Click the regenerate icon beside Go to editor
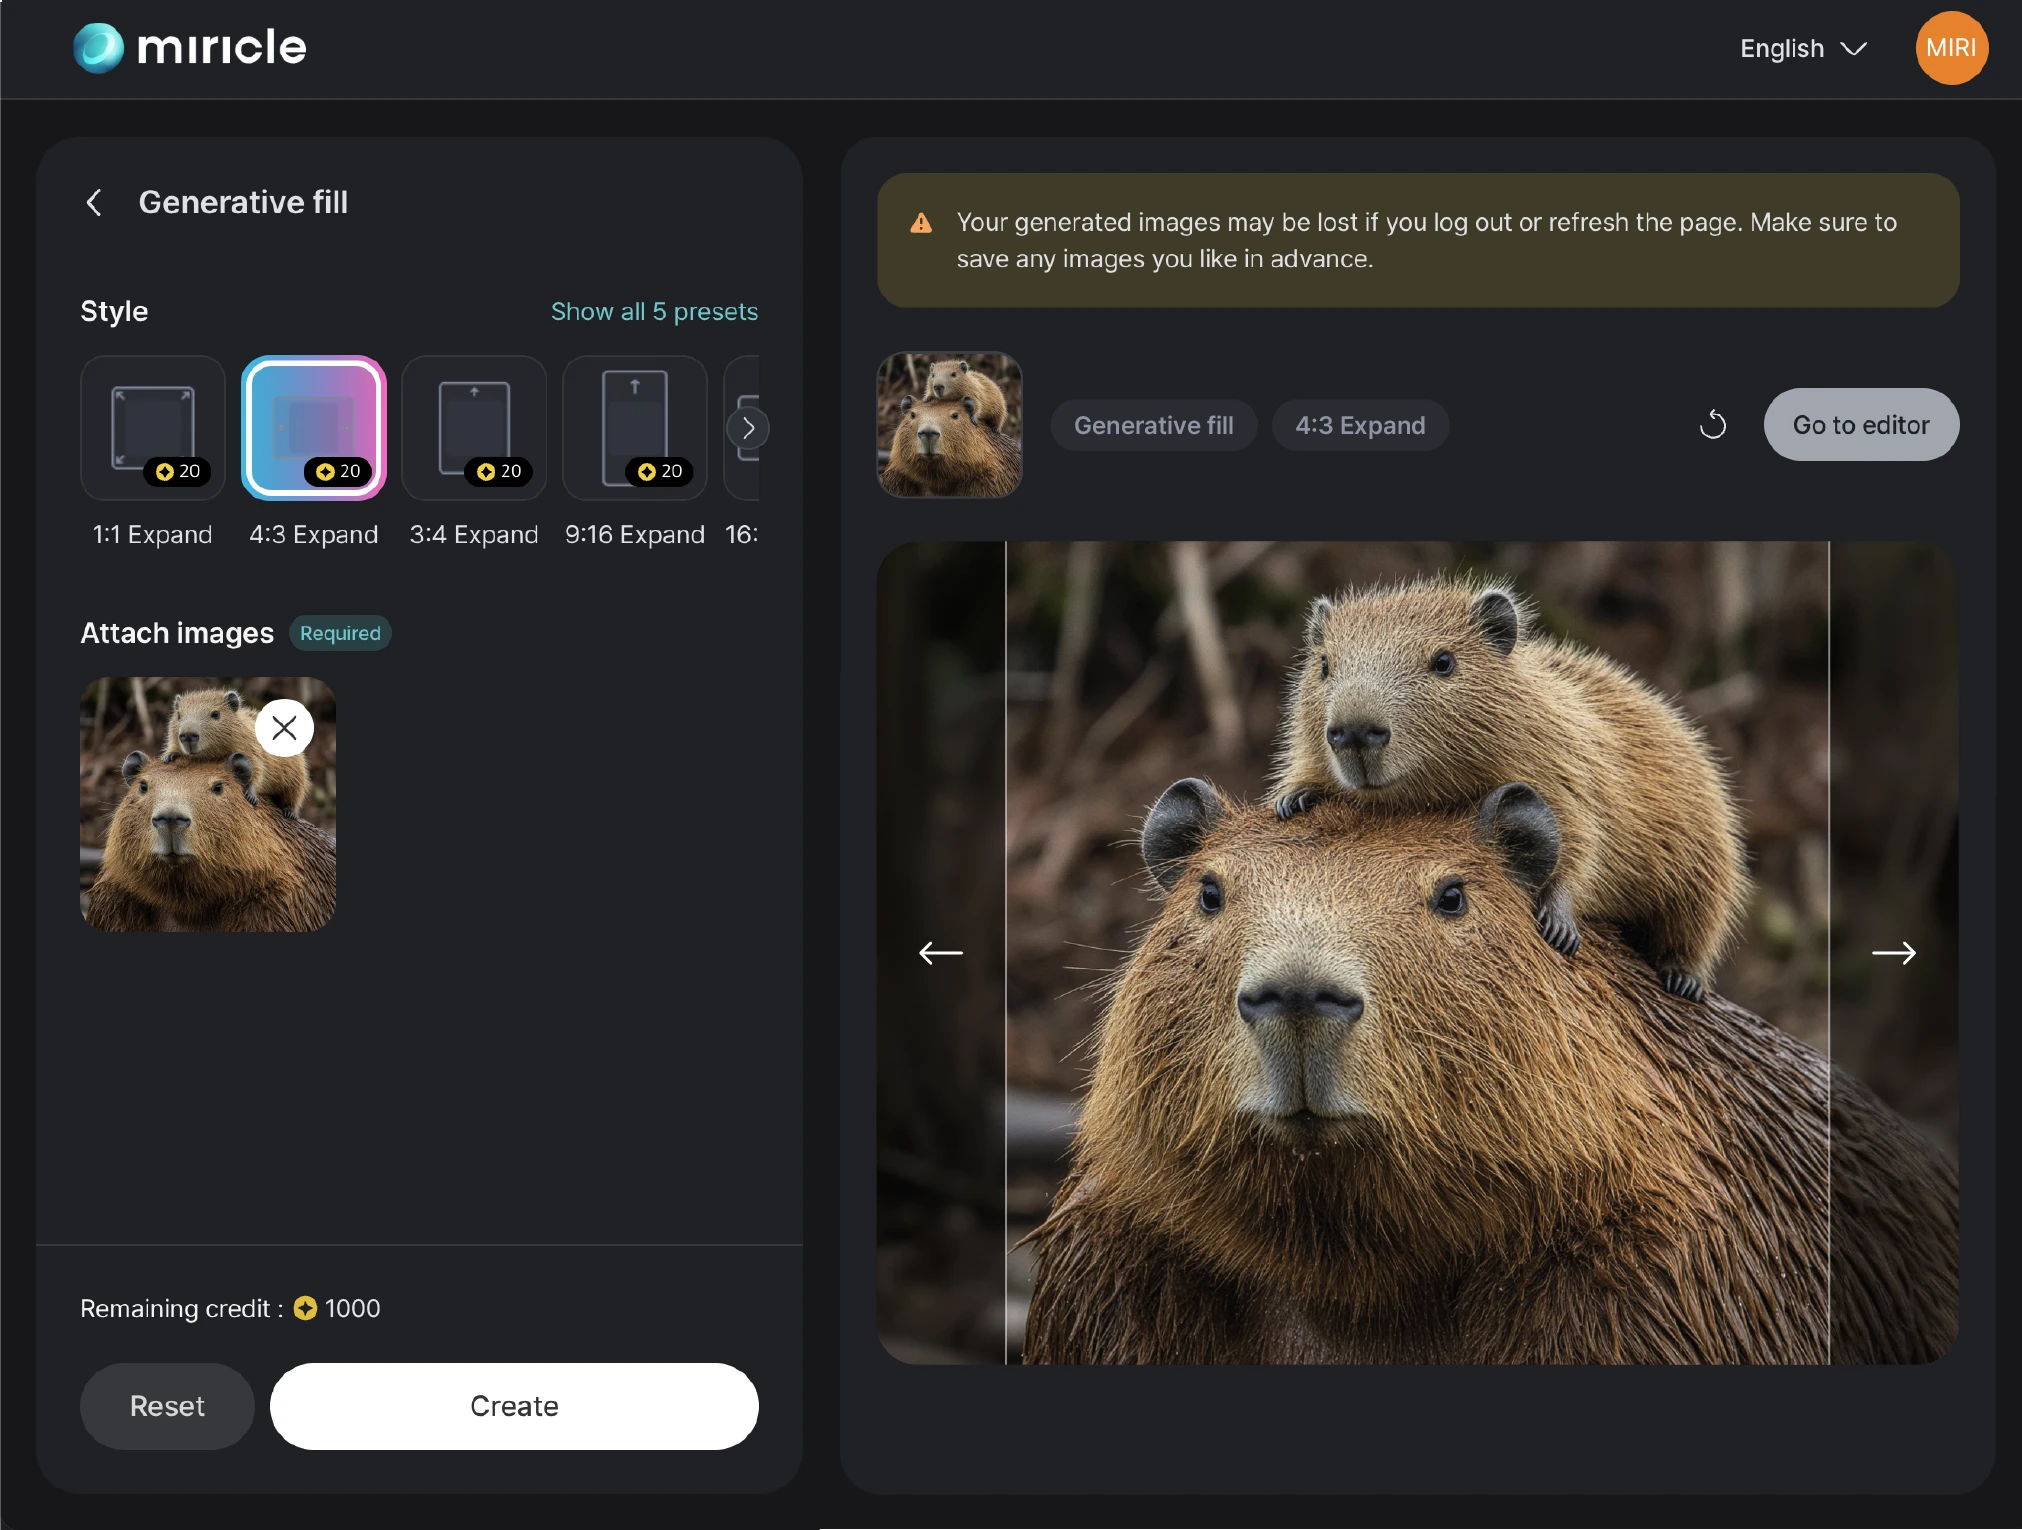The height and width of the screenshot is (1530, 2022). 1712,424
